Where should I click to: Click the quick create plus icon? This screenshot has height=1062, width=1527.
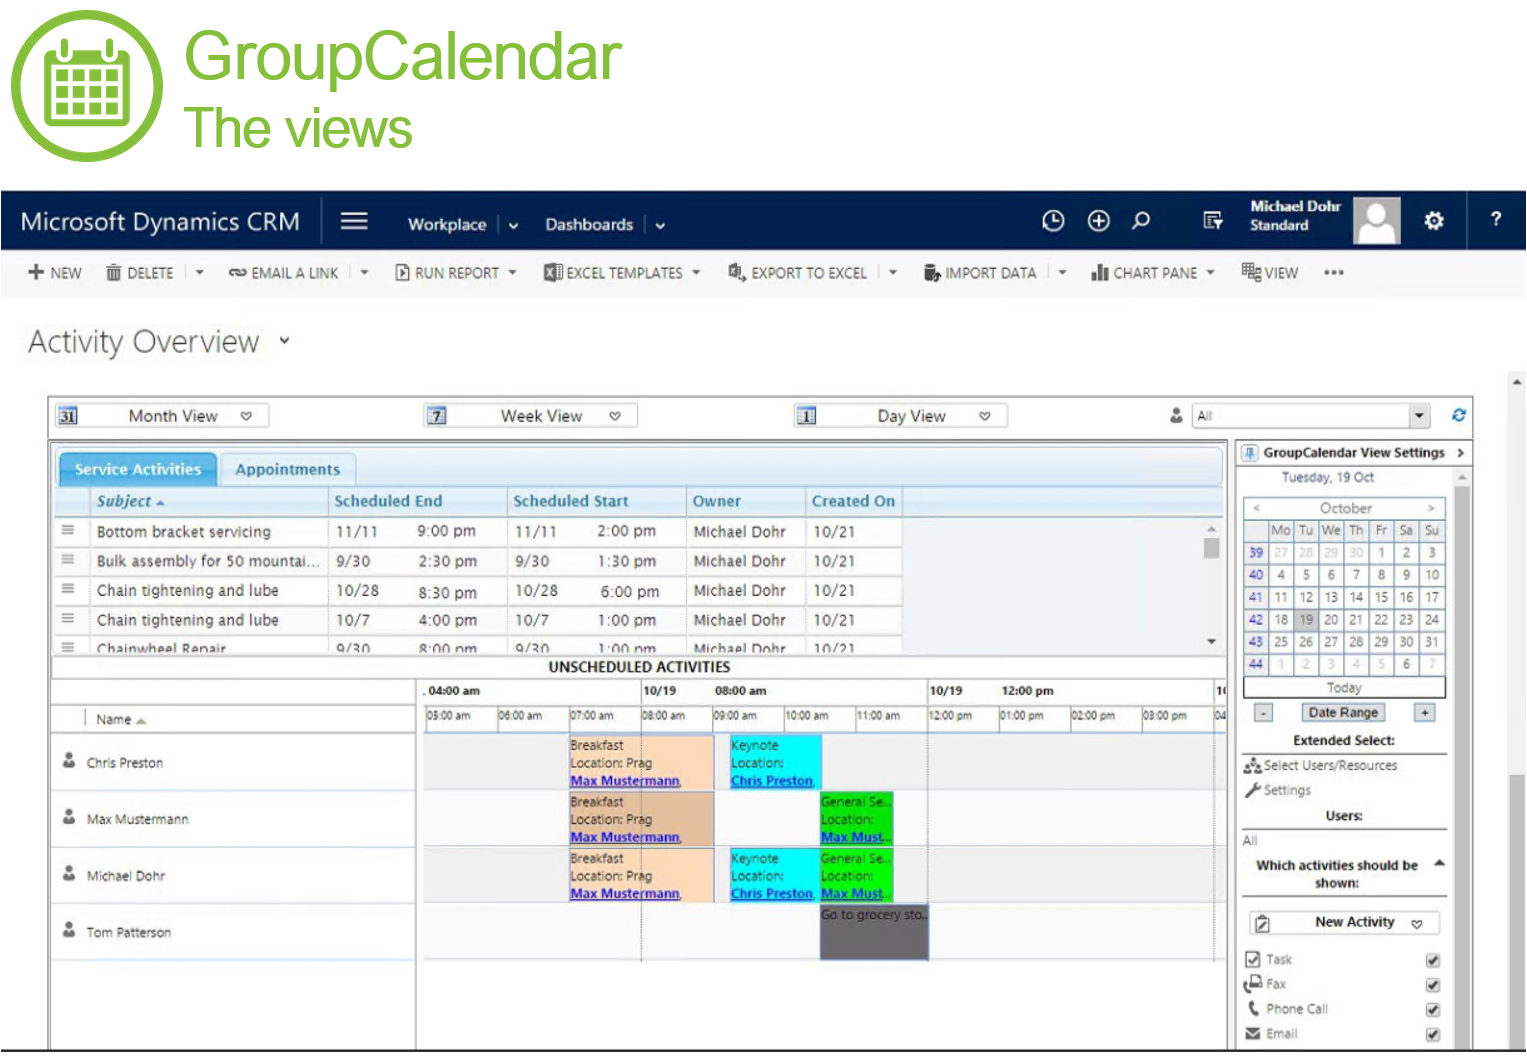point(1098,221)
